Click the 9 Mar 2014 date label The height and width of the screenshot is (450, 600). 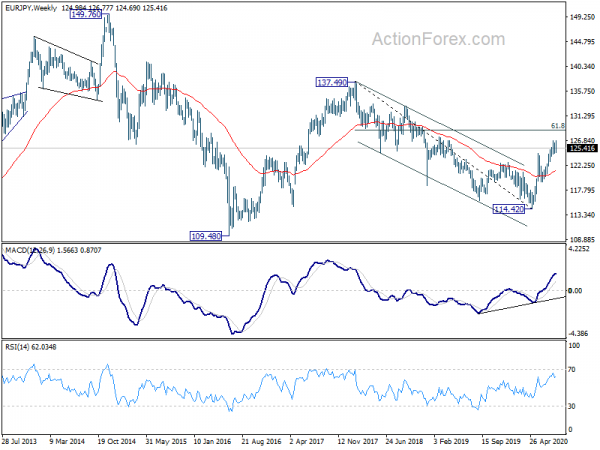68,441
